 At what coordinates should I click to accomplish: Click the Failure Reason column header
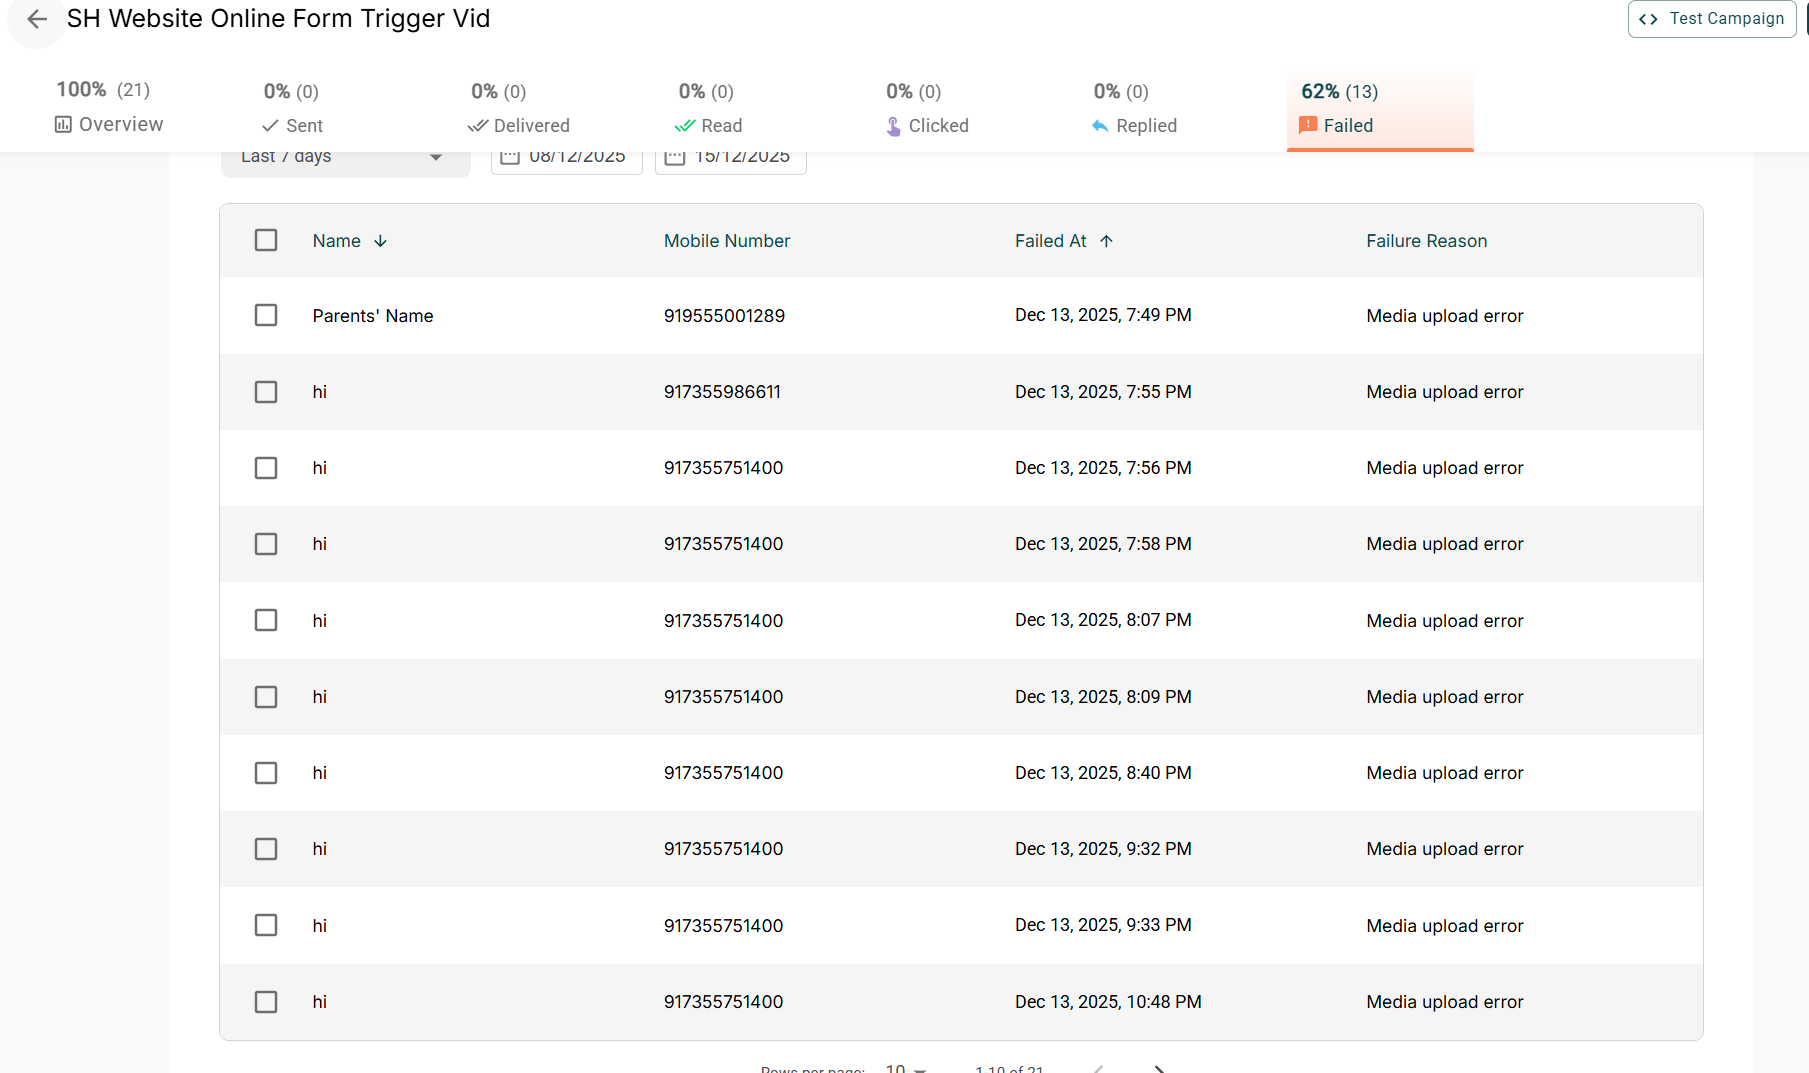click(x=1426, y=241)
